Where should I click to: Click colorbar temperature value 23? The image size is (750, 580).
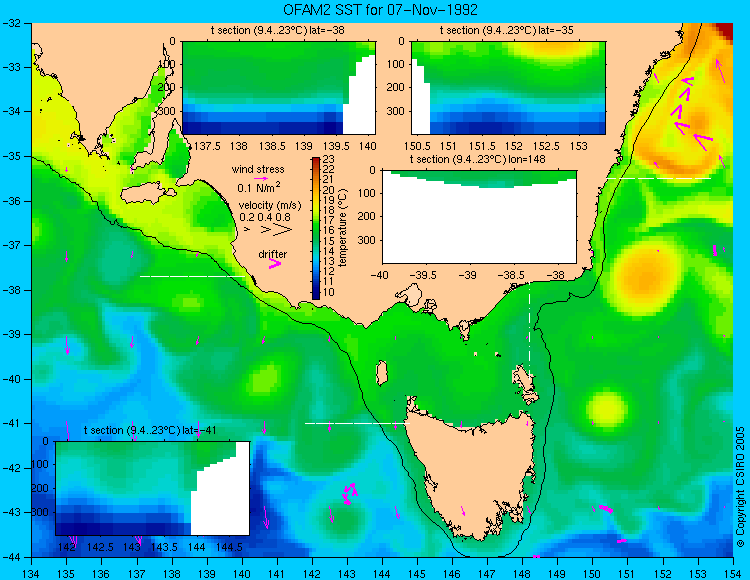click(329, 160)
